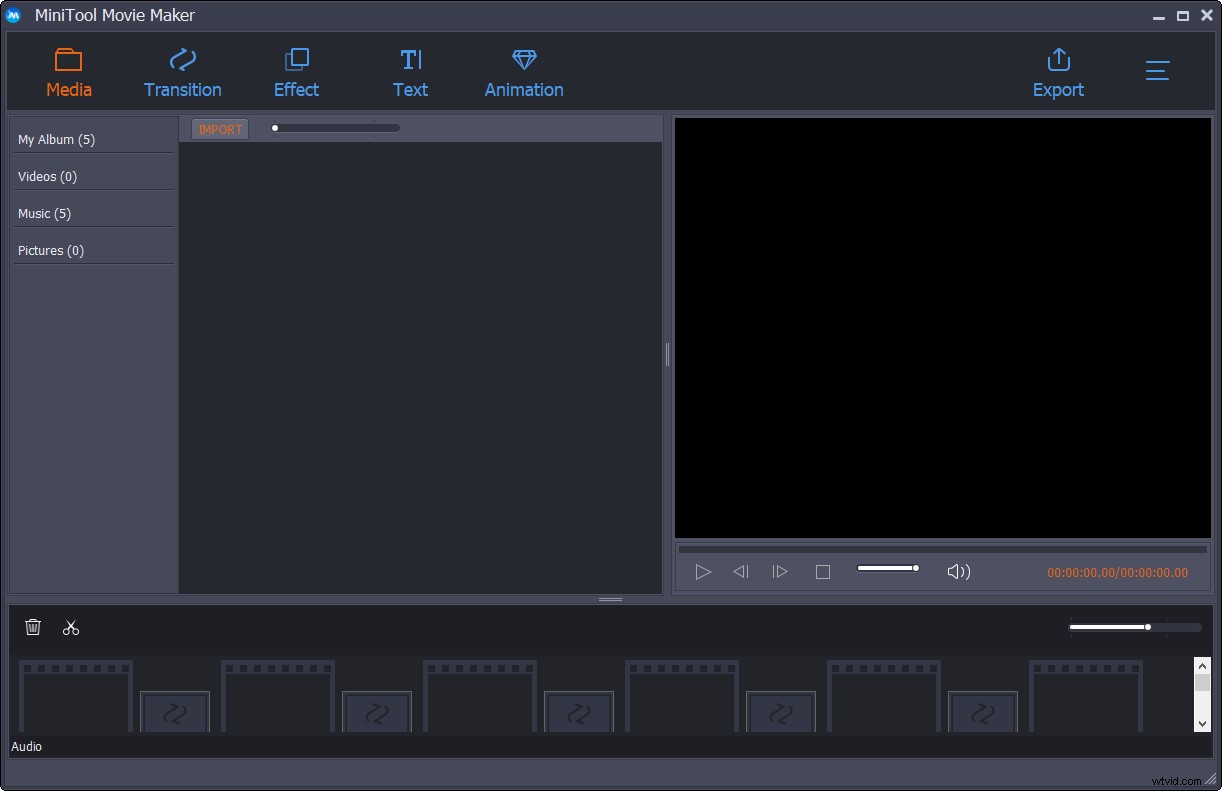Adjust the timeline zoom slider
1222x791 pixels.
pyautogui.click(x=1147, y=627)
